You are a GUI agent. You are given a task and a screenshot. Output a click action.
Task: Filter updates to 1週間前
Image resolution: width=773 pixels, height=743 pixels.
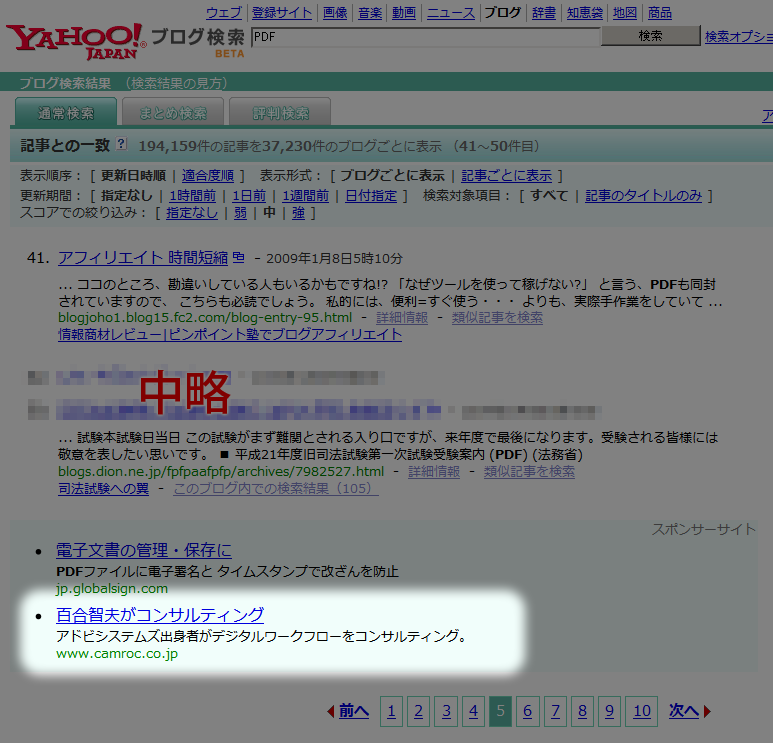306,196
